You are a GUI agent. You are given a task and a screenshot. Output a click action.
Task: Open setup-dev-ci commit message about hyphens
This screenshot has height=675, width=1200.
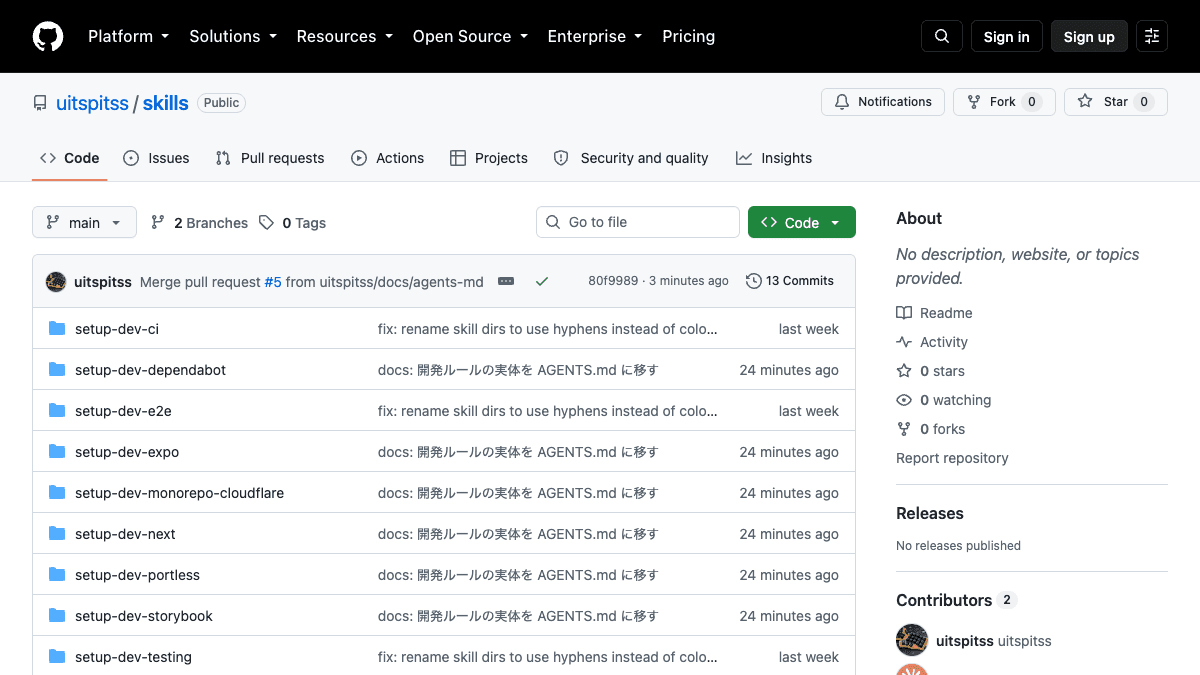[548, 329]
